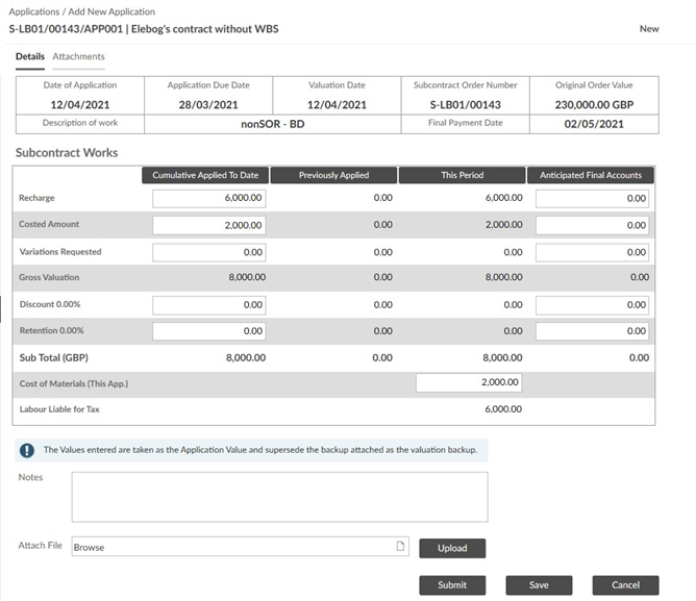Viewport: 696px width, 601px height.
Task: Click Retention Anticipated Final Accounts input
Action: tap(593, 330)
